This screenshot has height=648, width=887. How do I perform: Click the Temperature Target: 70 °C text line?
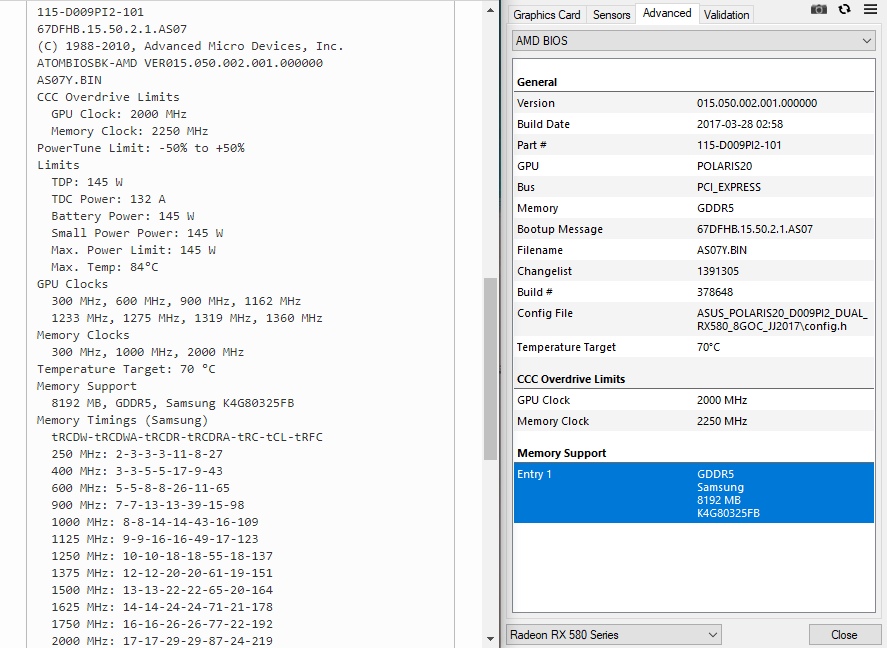(x=126, y=369)
